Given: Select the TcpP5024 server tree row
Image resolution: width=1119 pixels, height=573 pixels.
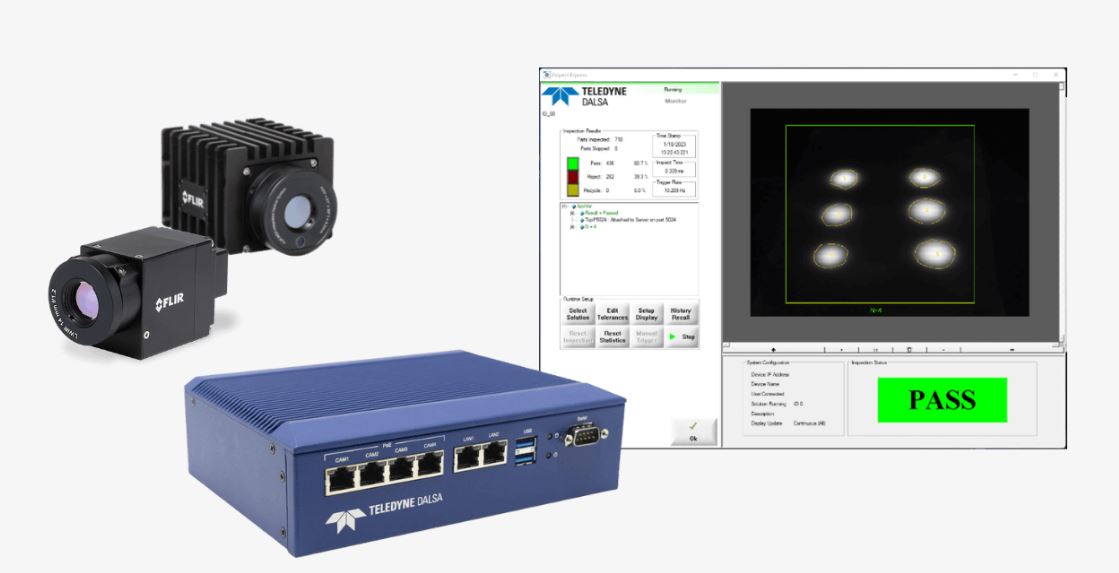Looking at the screenshot, I should [629, 220].
